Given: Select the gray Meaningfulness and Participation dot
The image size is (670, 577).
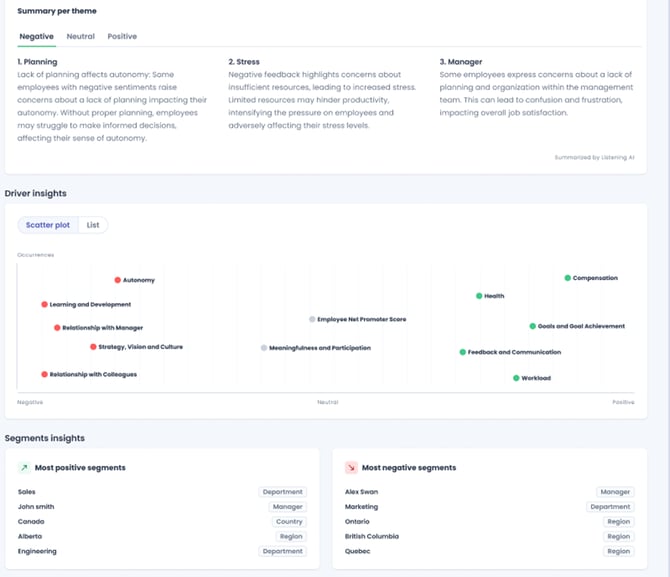Looking at the screenshot, I should coord(264,348).
